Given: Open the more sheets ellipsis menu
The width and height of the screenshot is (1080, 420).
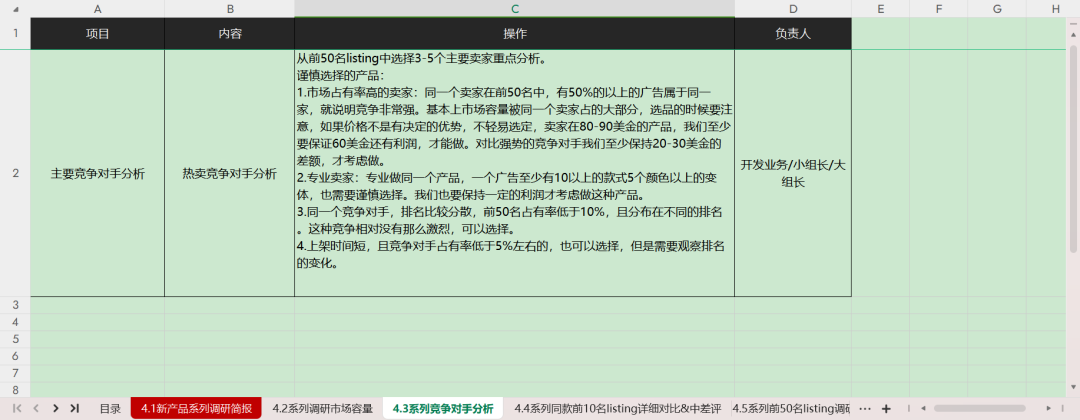Looking at the screenshot, I should pyautogui.click(x=866, y=408).
